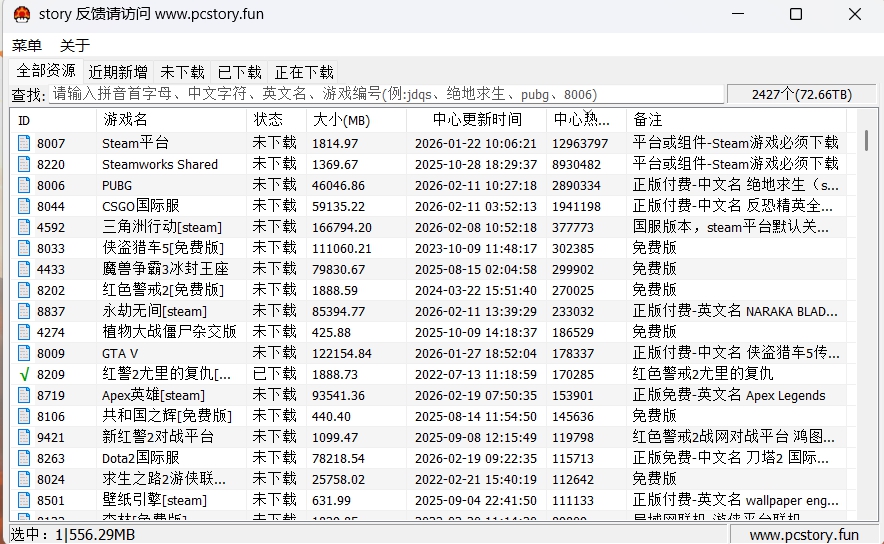Click the document icon beside ID 8719
This screenshot has height=544, width=884.
24,395
